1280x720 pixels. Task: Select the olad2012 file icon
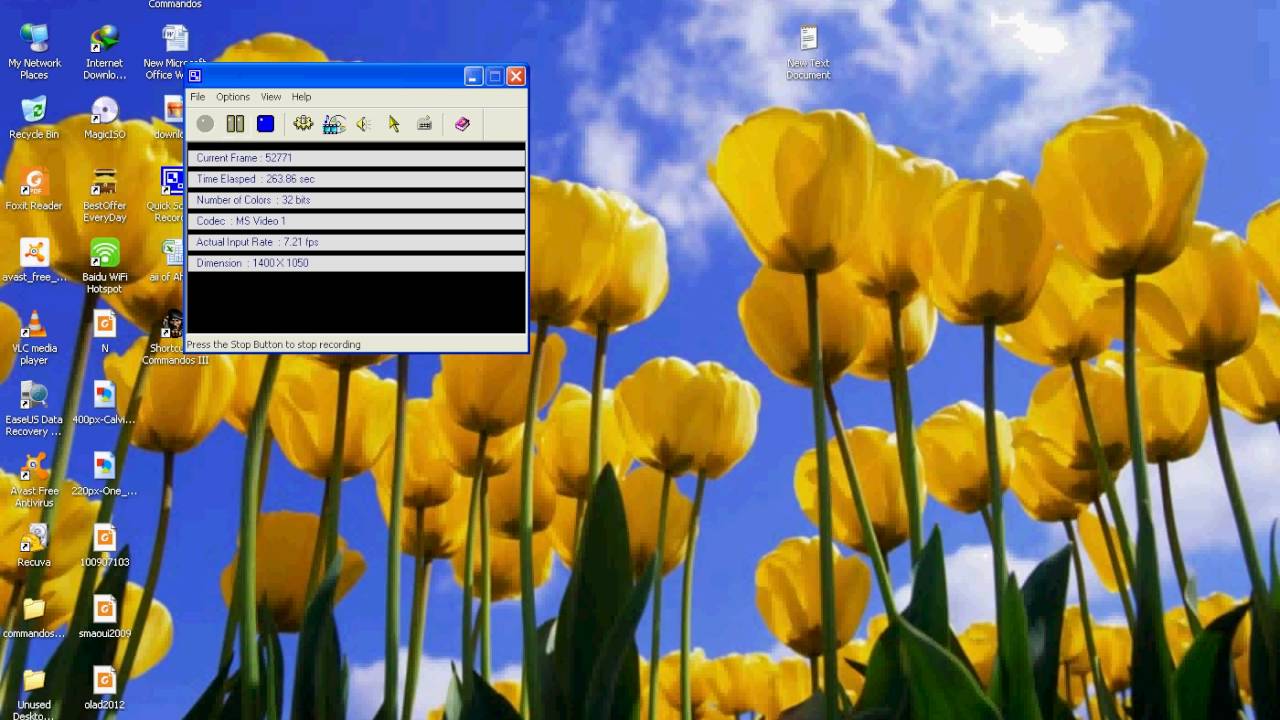pos(104,688)
